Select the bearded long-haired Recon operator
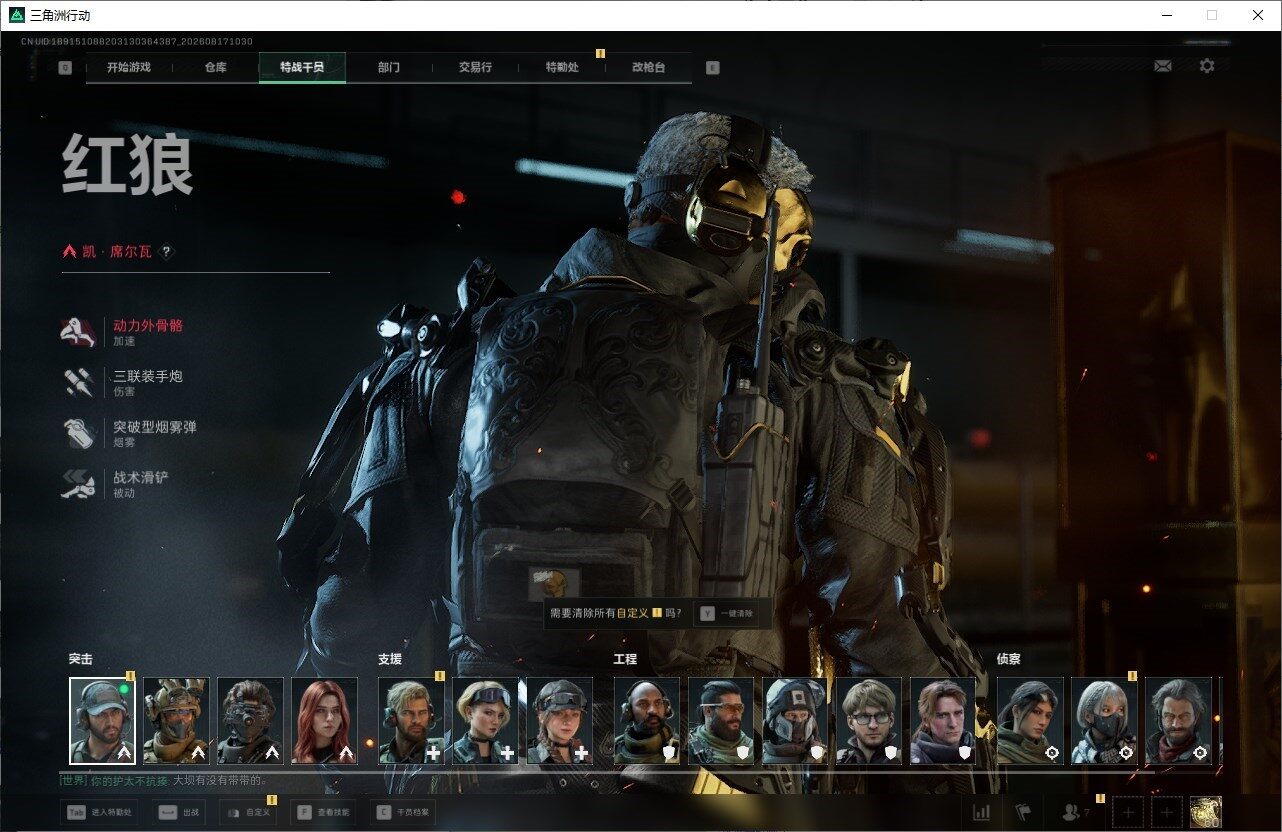This screenshot has height=832, width=1282. (x=1178, y=721)
